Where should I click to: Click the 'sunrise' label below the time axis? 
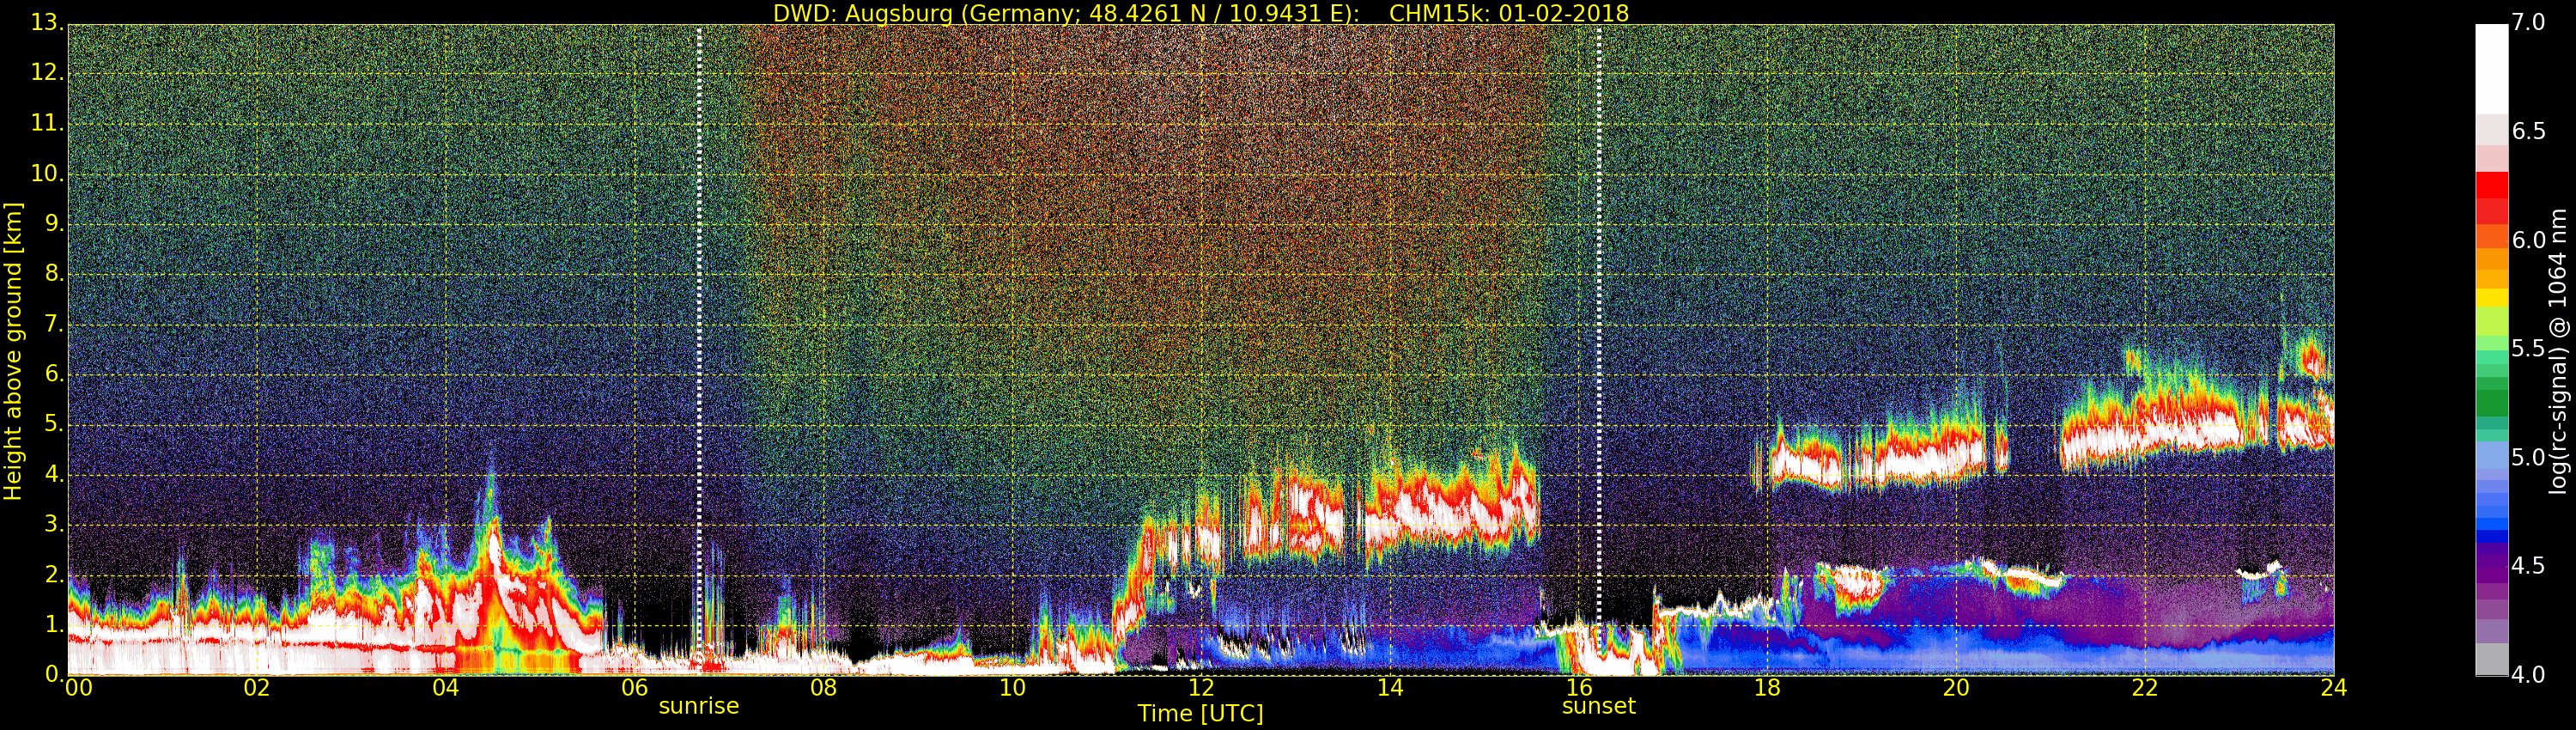pos(699,706)
